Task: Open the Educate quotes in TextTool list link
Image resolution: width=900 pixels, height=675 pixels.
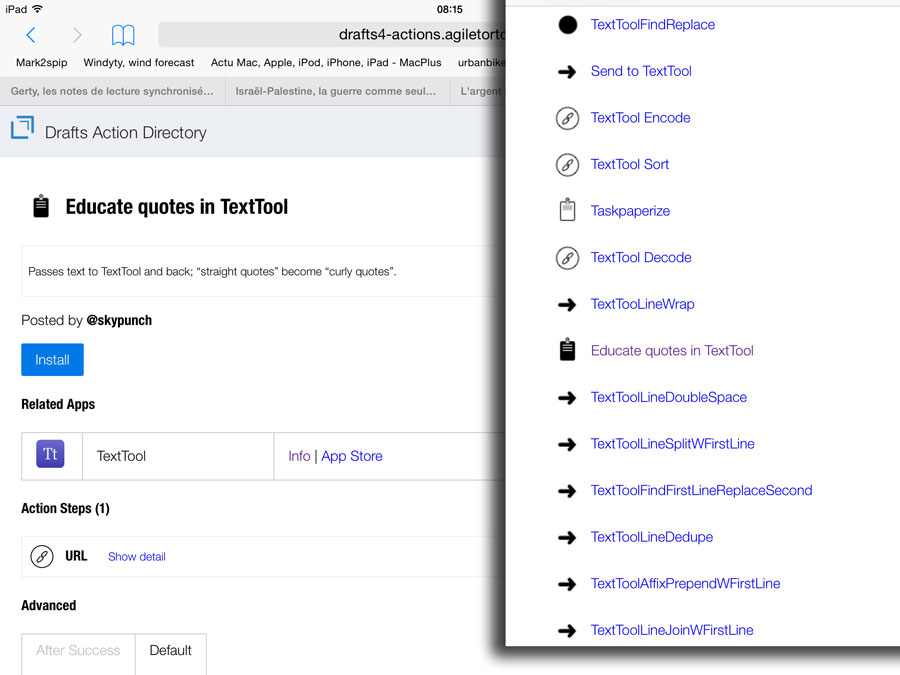Action: (672, 351)
